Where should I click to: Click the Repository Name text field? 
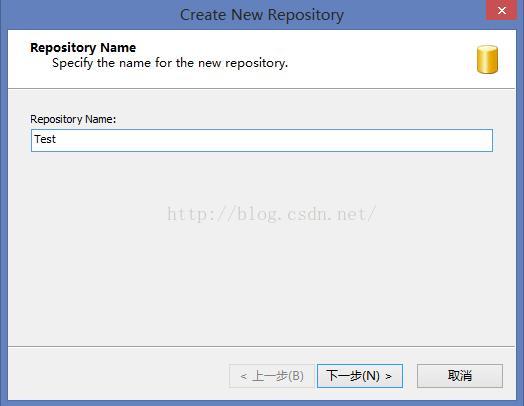[262, 140]
